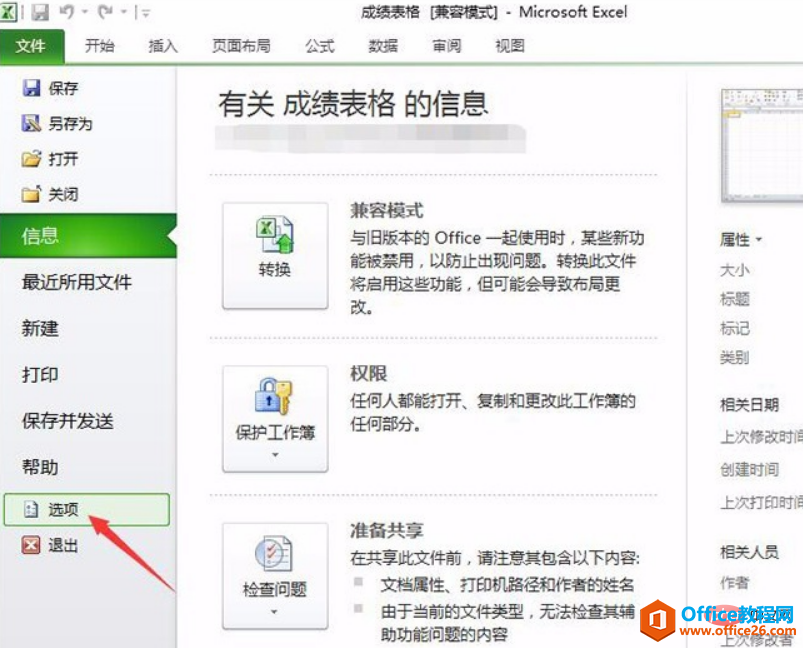The image size is (803, 648).
Task: Click the workbook preview thumbnail
Action: [x=762, y=145]
